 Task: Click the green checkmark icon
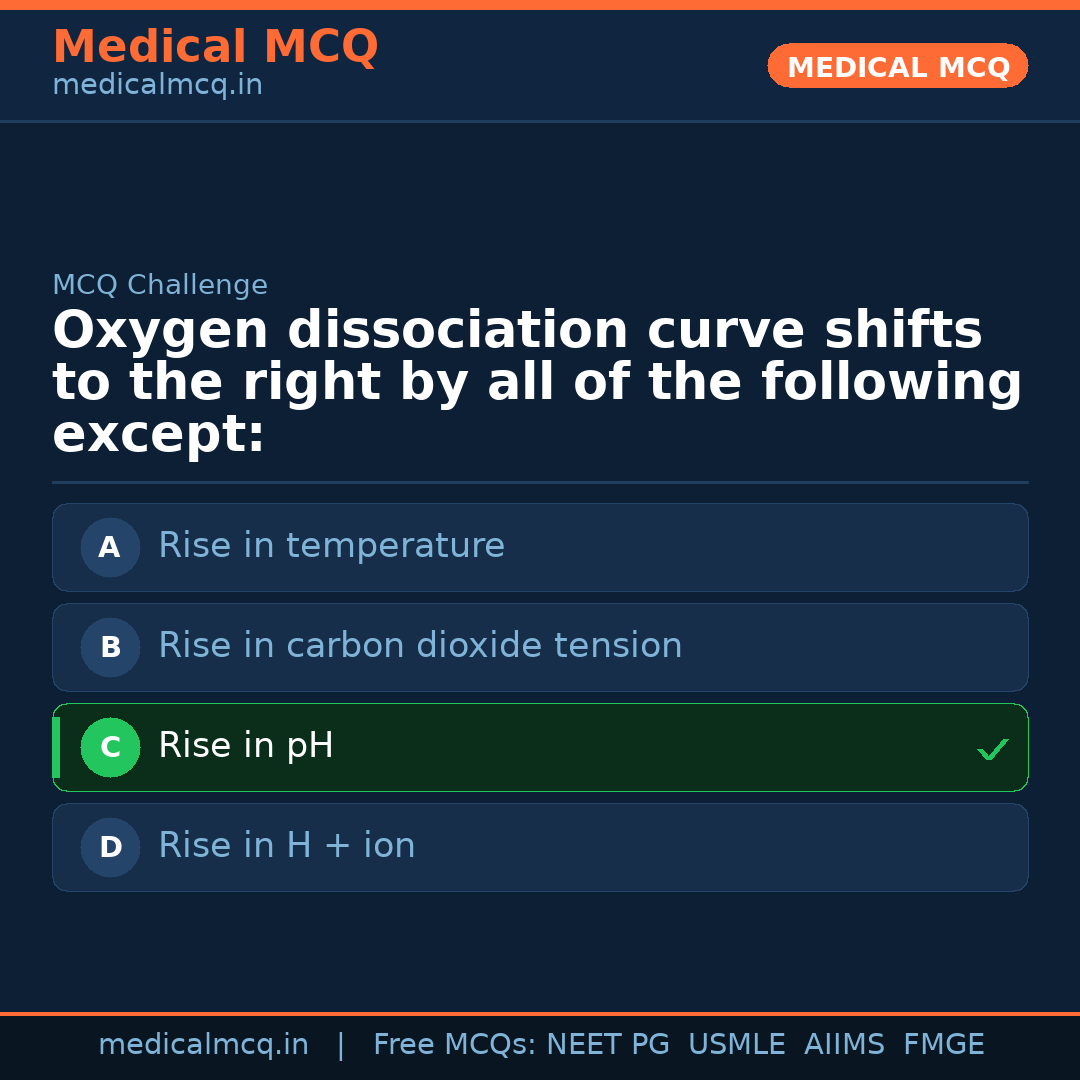(x=992, y=749)
